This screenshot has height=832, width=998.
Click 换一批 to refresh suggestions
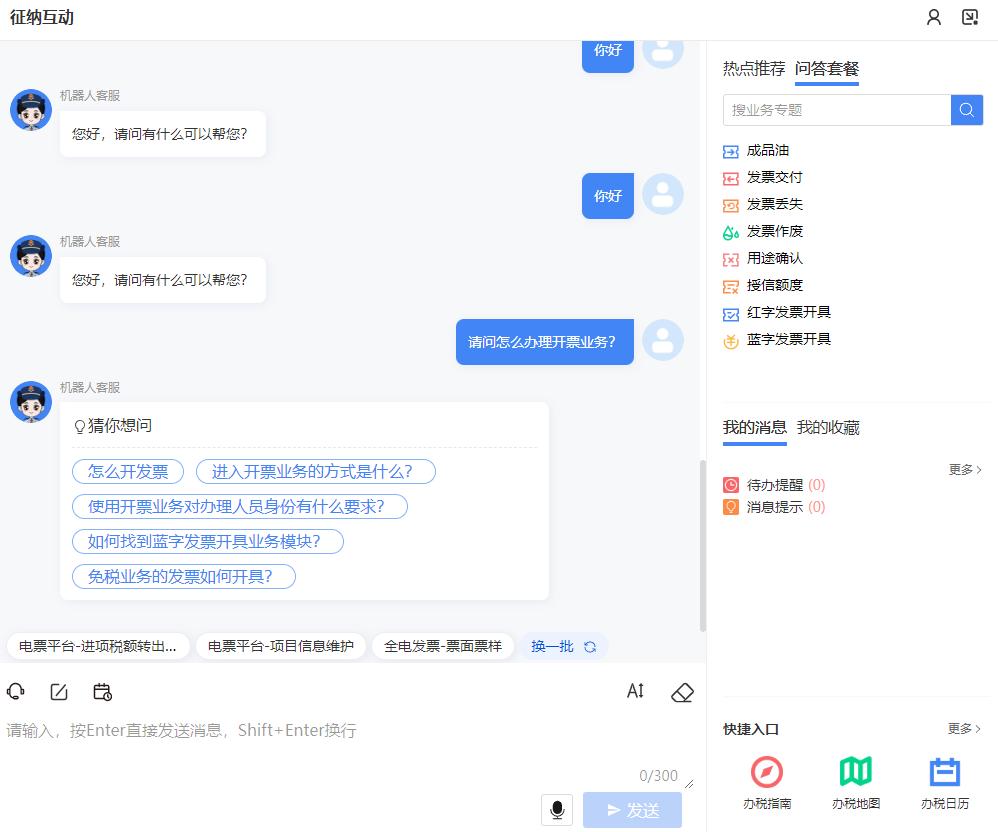(x=562, y=646)
